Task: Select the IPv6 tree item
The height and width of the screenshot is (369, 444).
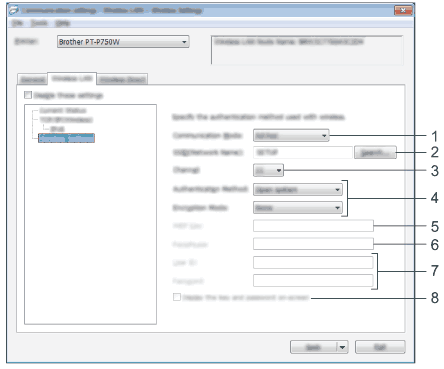Action: [57, 128]
